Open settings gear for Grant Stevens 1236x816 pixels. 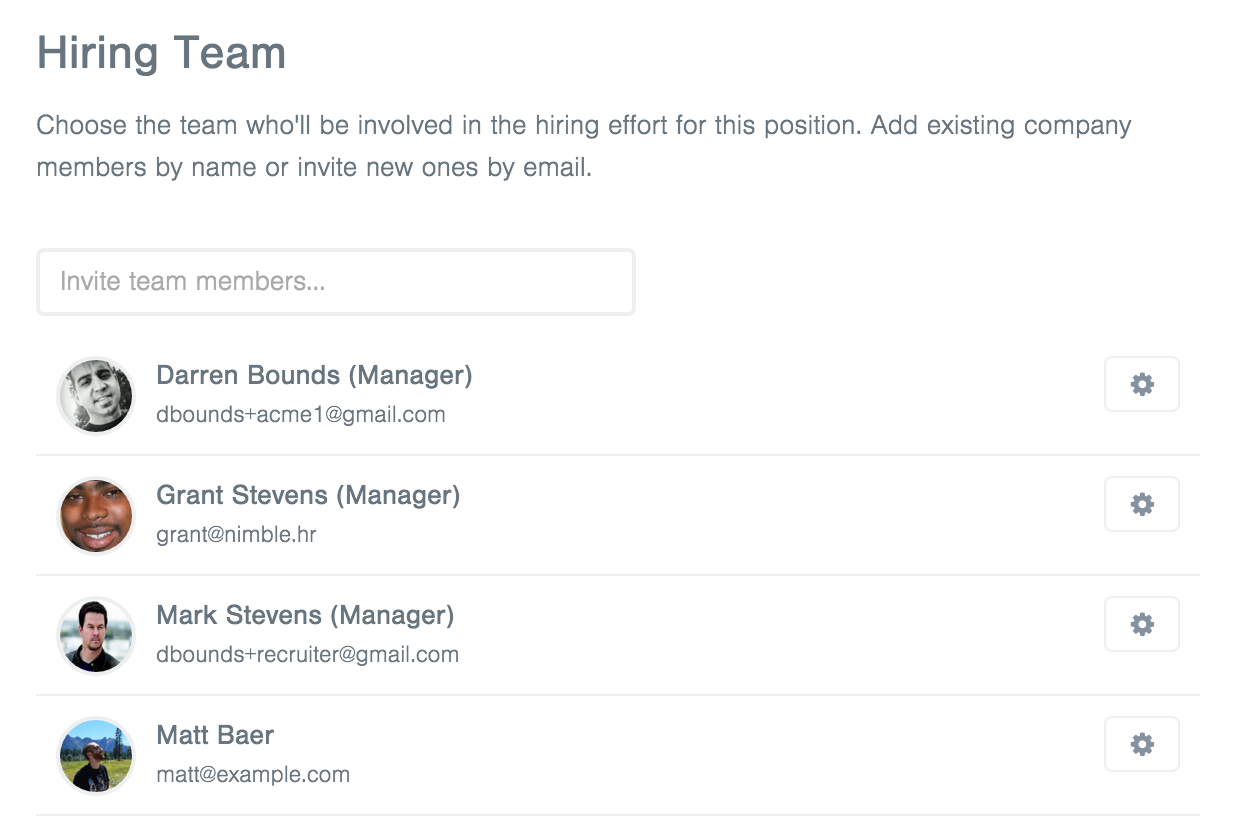coord(1141,504)
